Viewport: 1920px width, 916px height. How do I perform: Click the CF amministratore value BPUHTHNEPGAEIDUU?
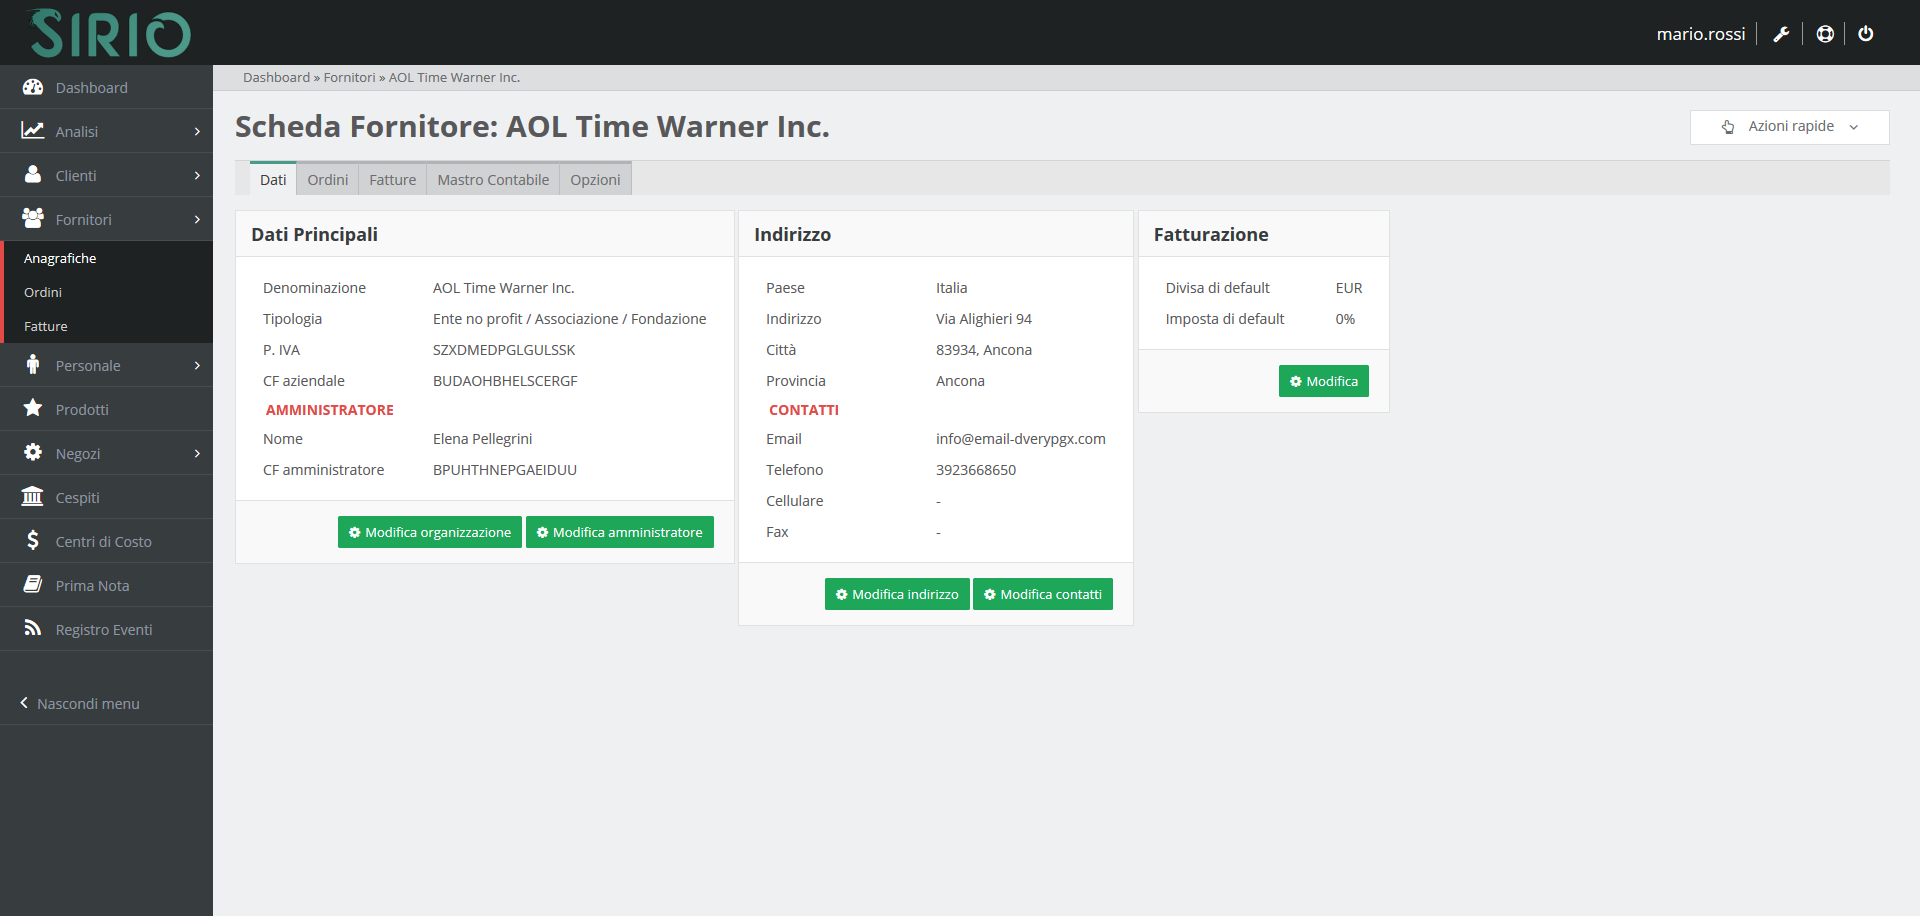coord(505,470)
